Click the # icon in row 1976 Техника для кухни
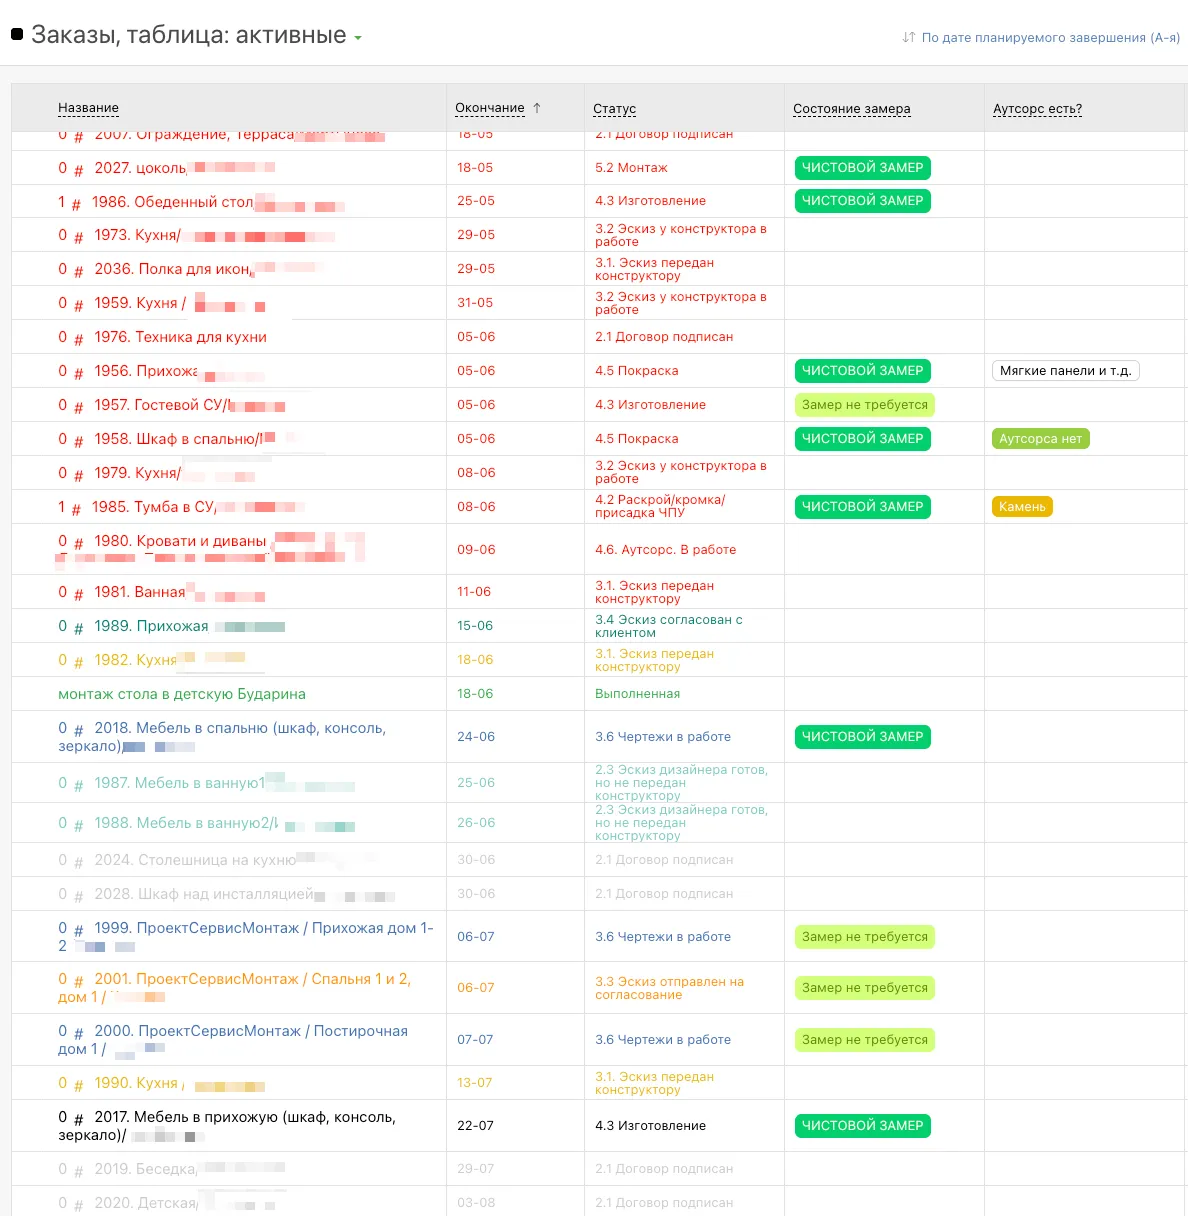The height and width of the screenshot is (1216, 1188). 78,339
